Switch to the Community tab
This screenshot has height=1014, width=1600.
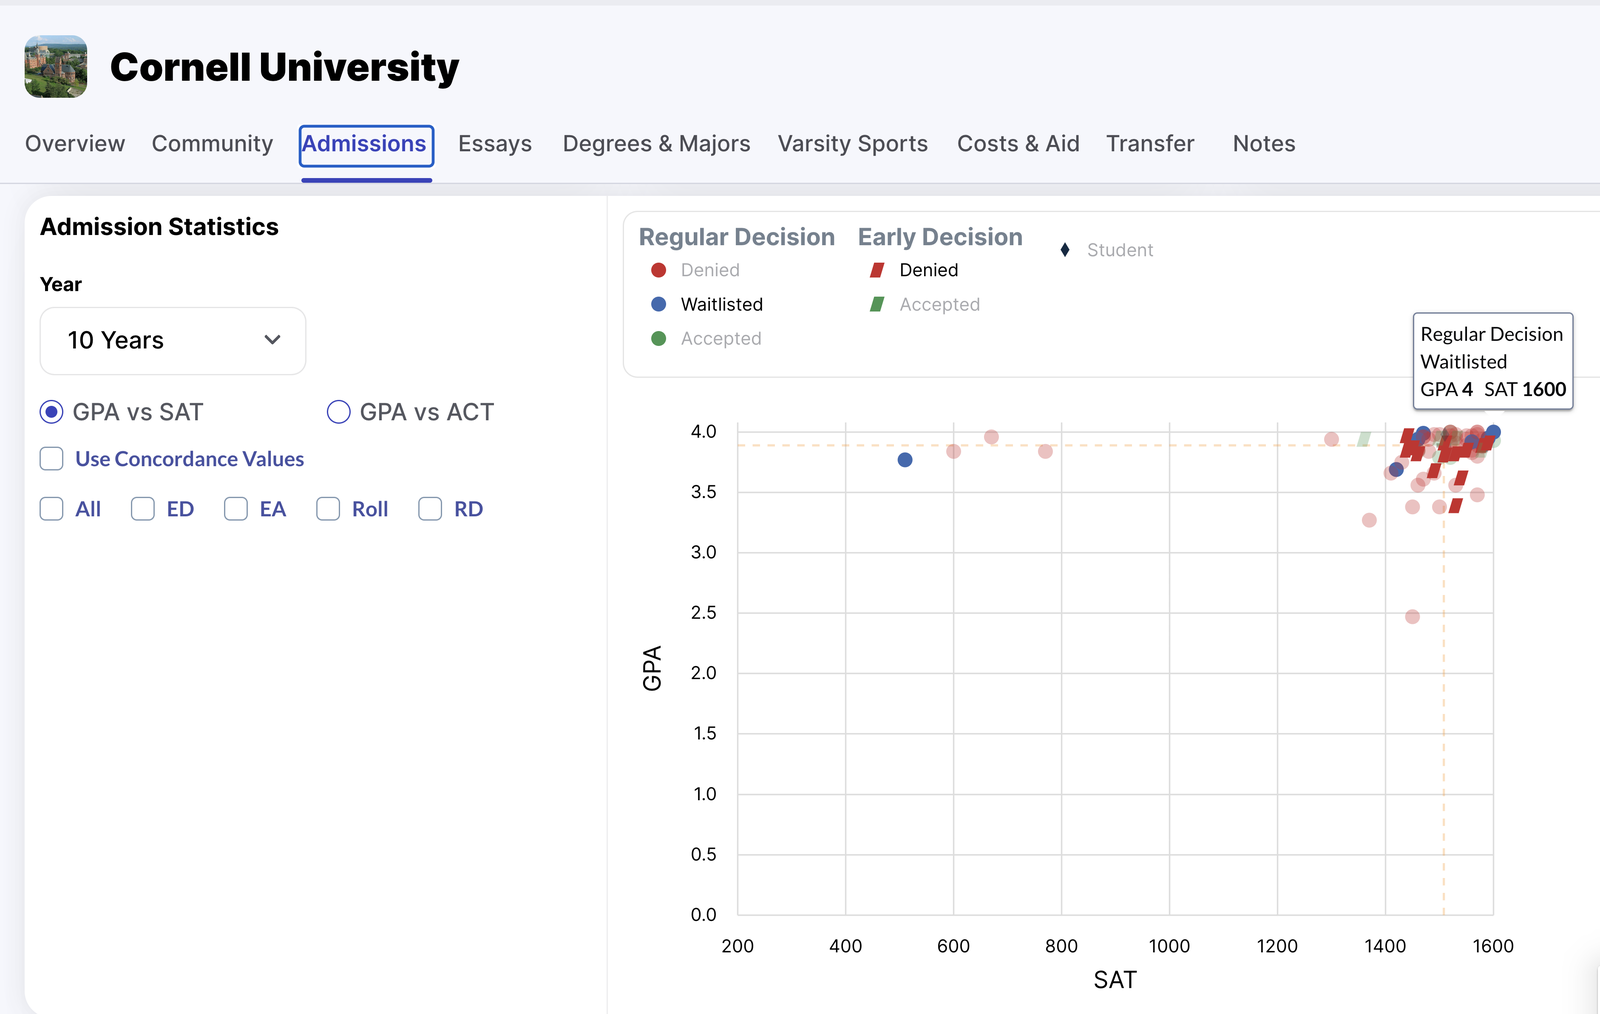pyautogui.click(x=212, y=144)
